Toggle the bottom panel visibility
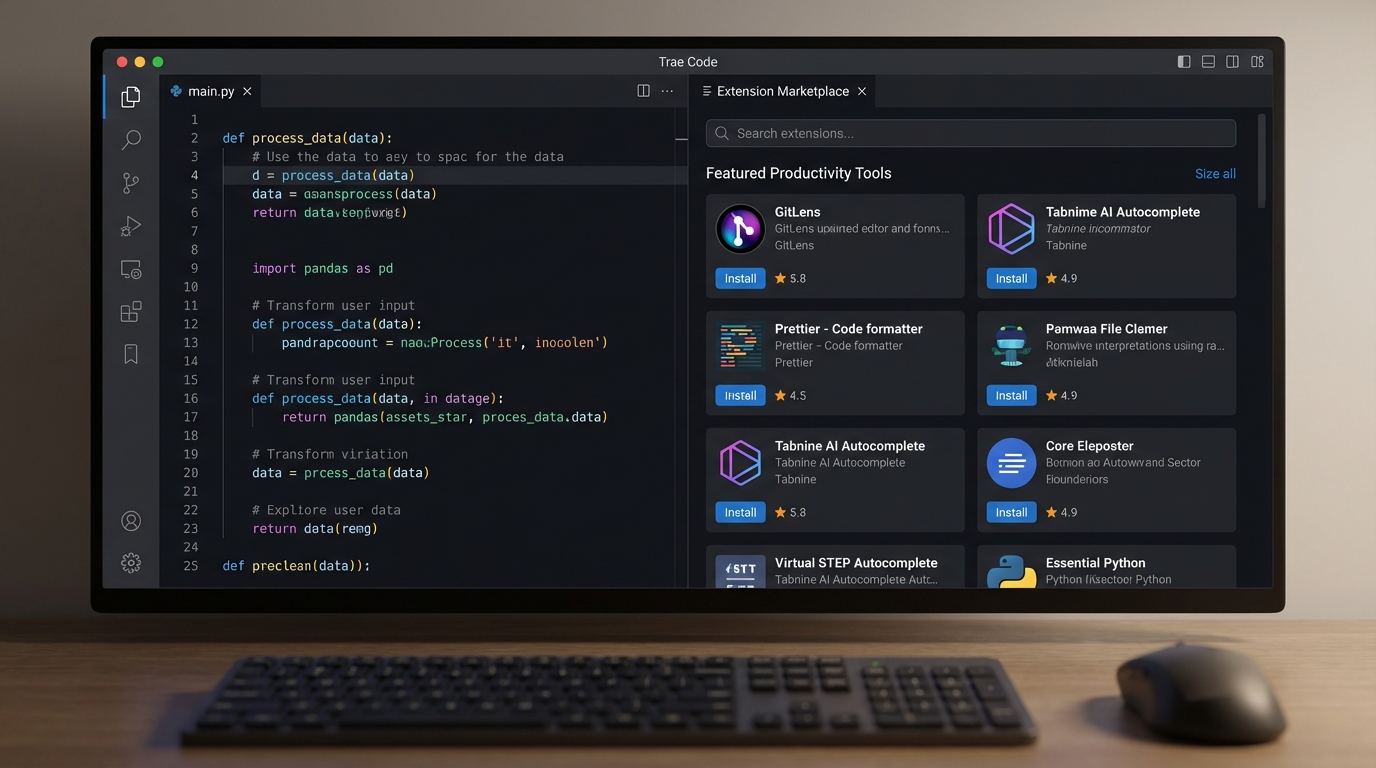The height and width of the screenshot is (768, 1376). (1206, 61)
